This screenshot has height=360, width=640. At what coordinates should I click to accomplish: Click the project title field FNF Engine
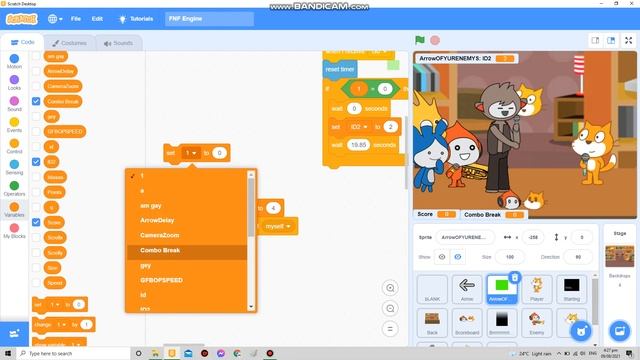(x=209, y=19)
